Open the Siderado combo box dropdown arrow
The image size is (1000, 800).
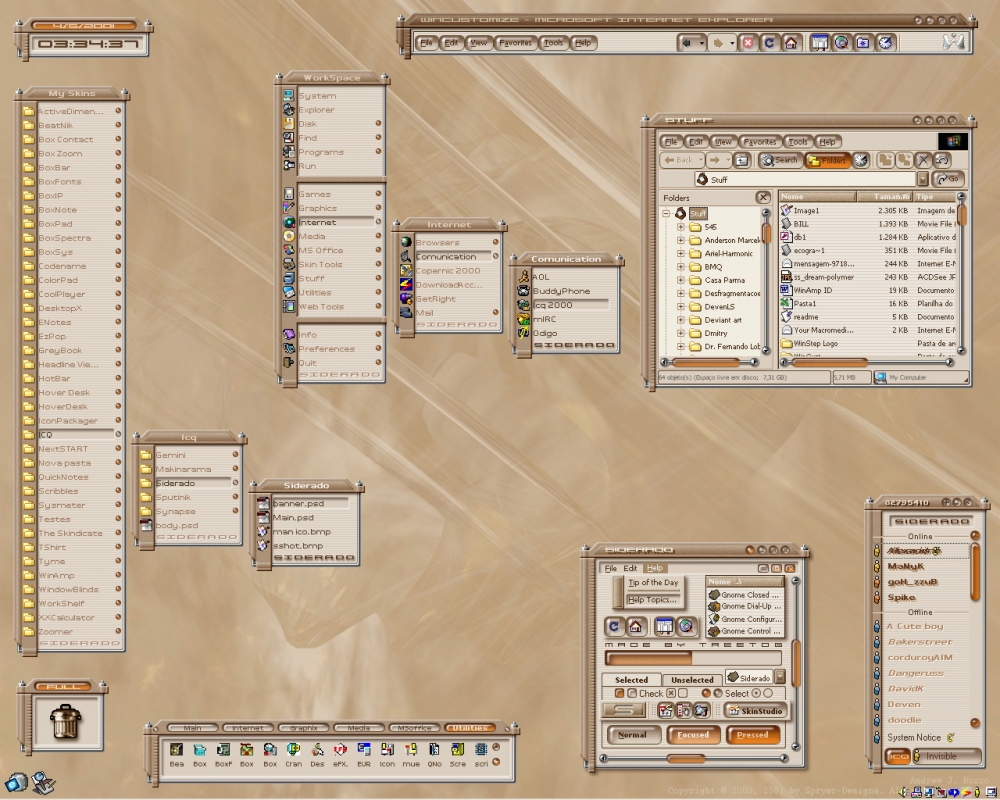tap(779, 678)
